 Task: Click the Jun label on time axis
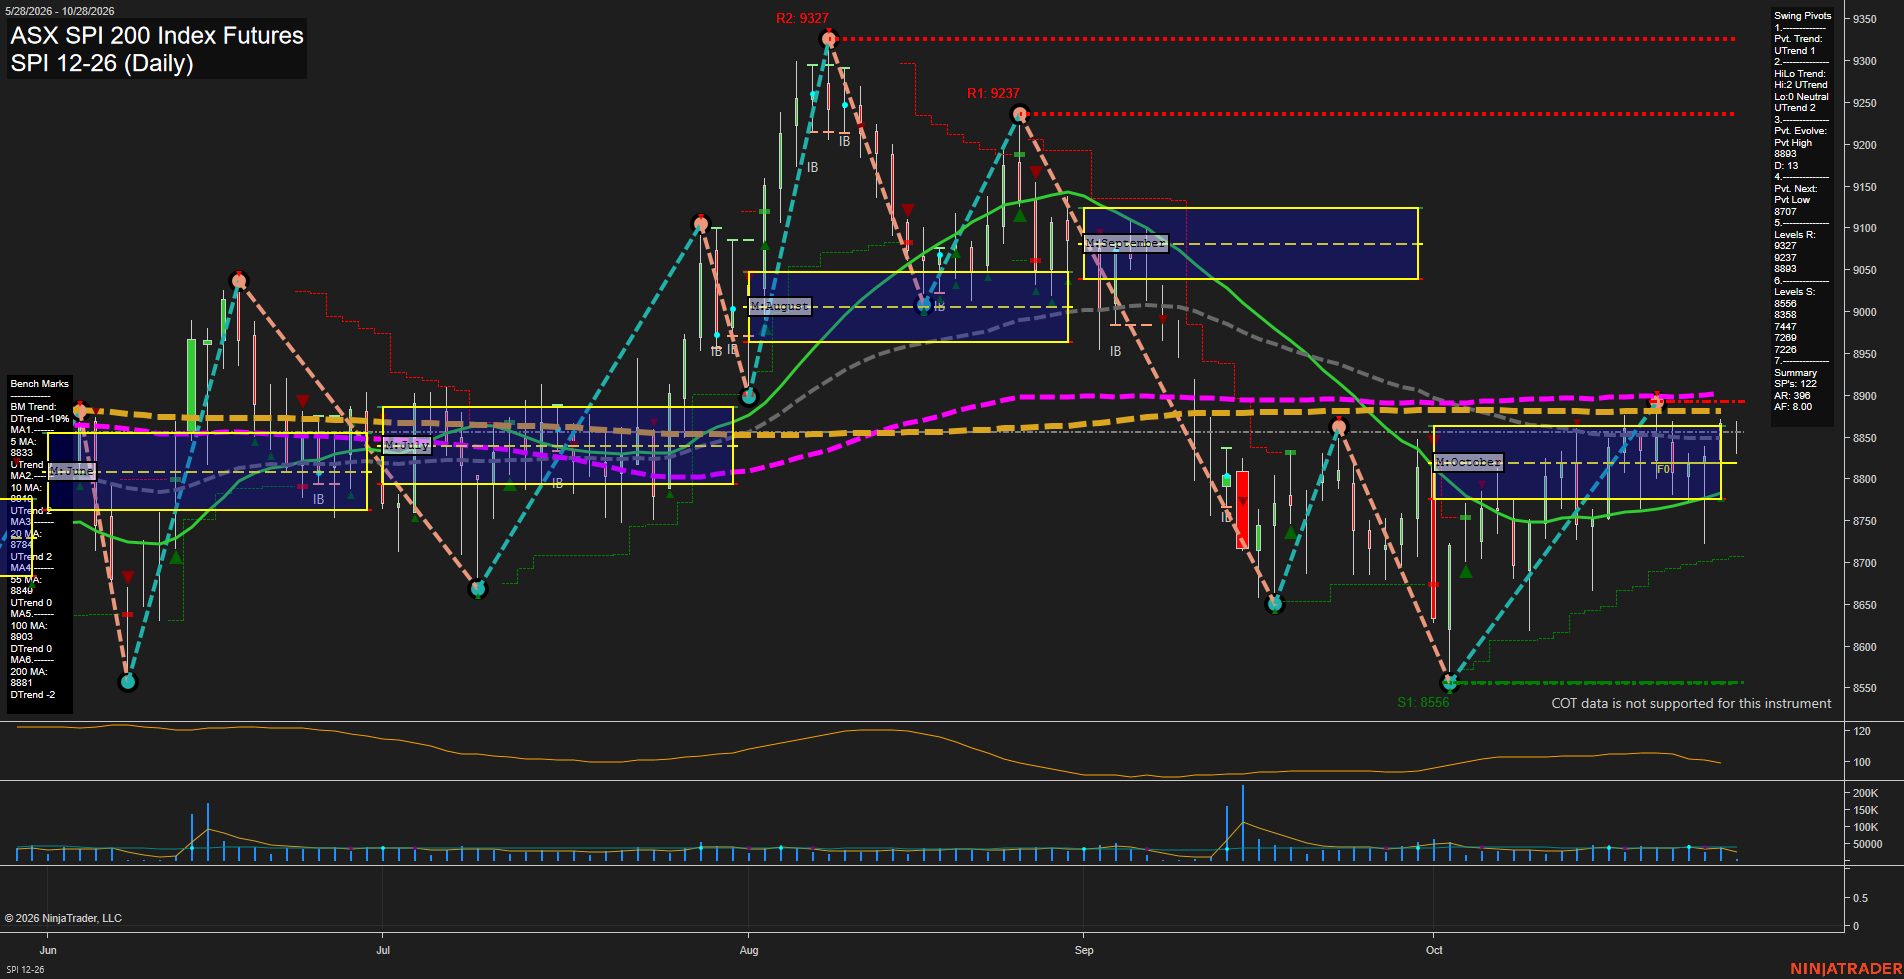click(x=48, y=950)
